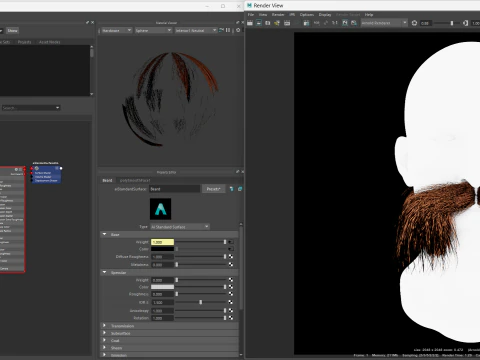Click the 1:1 real size icon
Viewport: 480px width, 360px height.
(x=335, y=23)
